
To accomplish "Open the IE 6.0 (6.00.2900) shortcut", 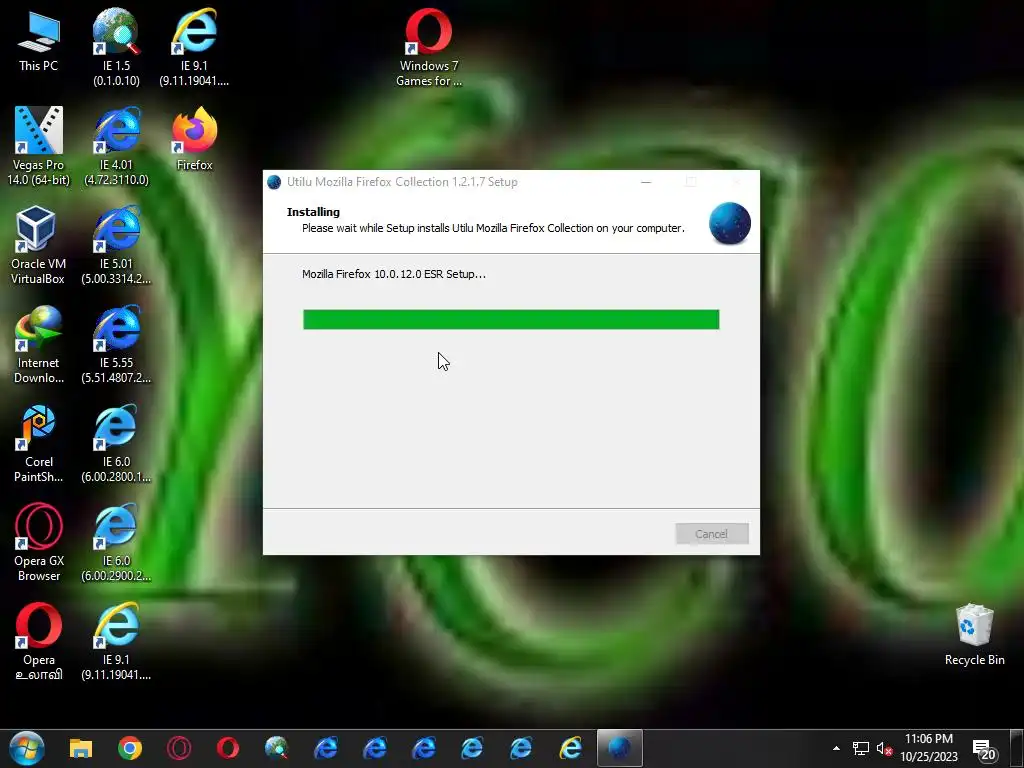I will pyautogui.click(x=116, y=543).
